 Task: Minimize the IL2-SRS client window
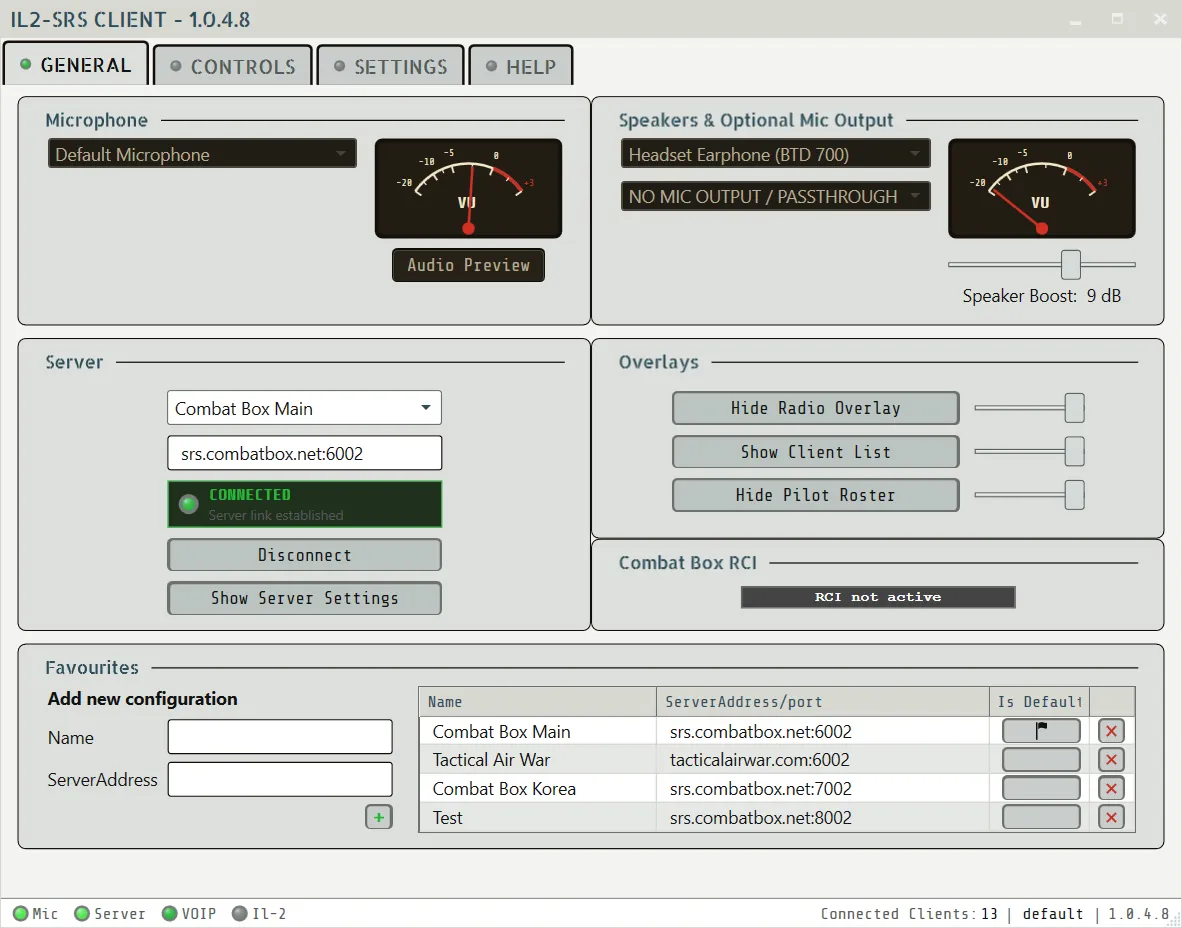1076,20
